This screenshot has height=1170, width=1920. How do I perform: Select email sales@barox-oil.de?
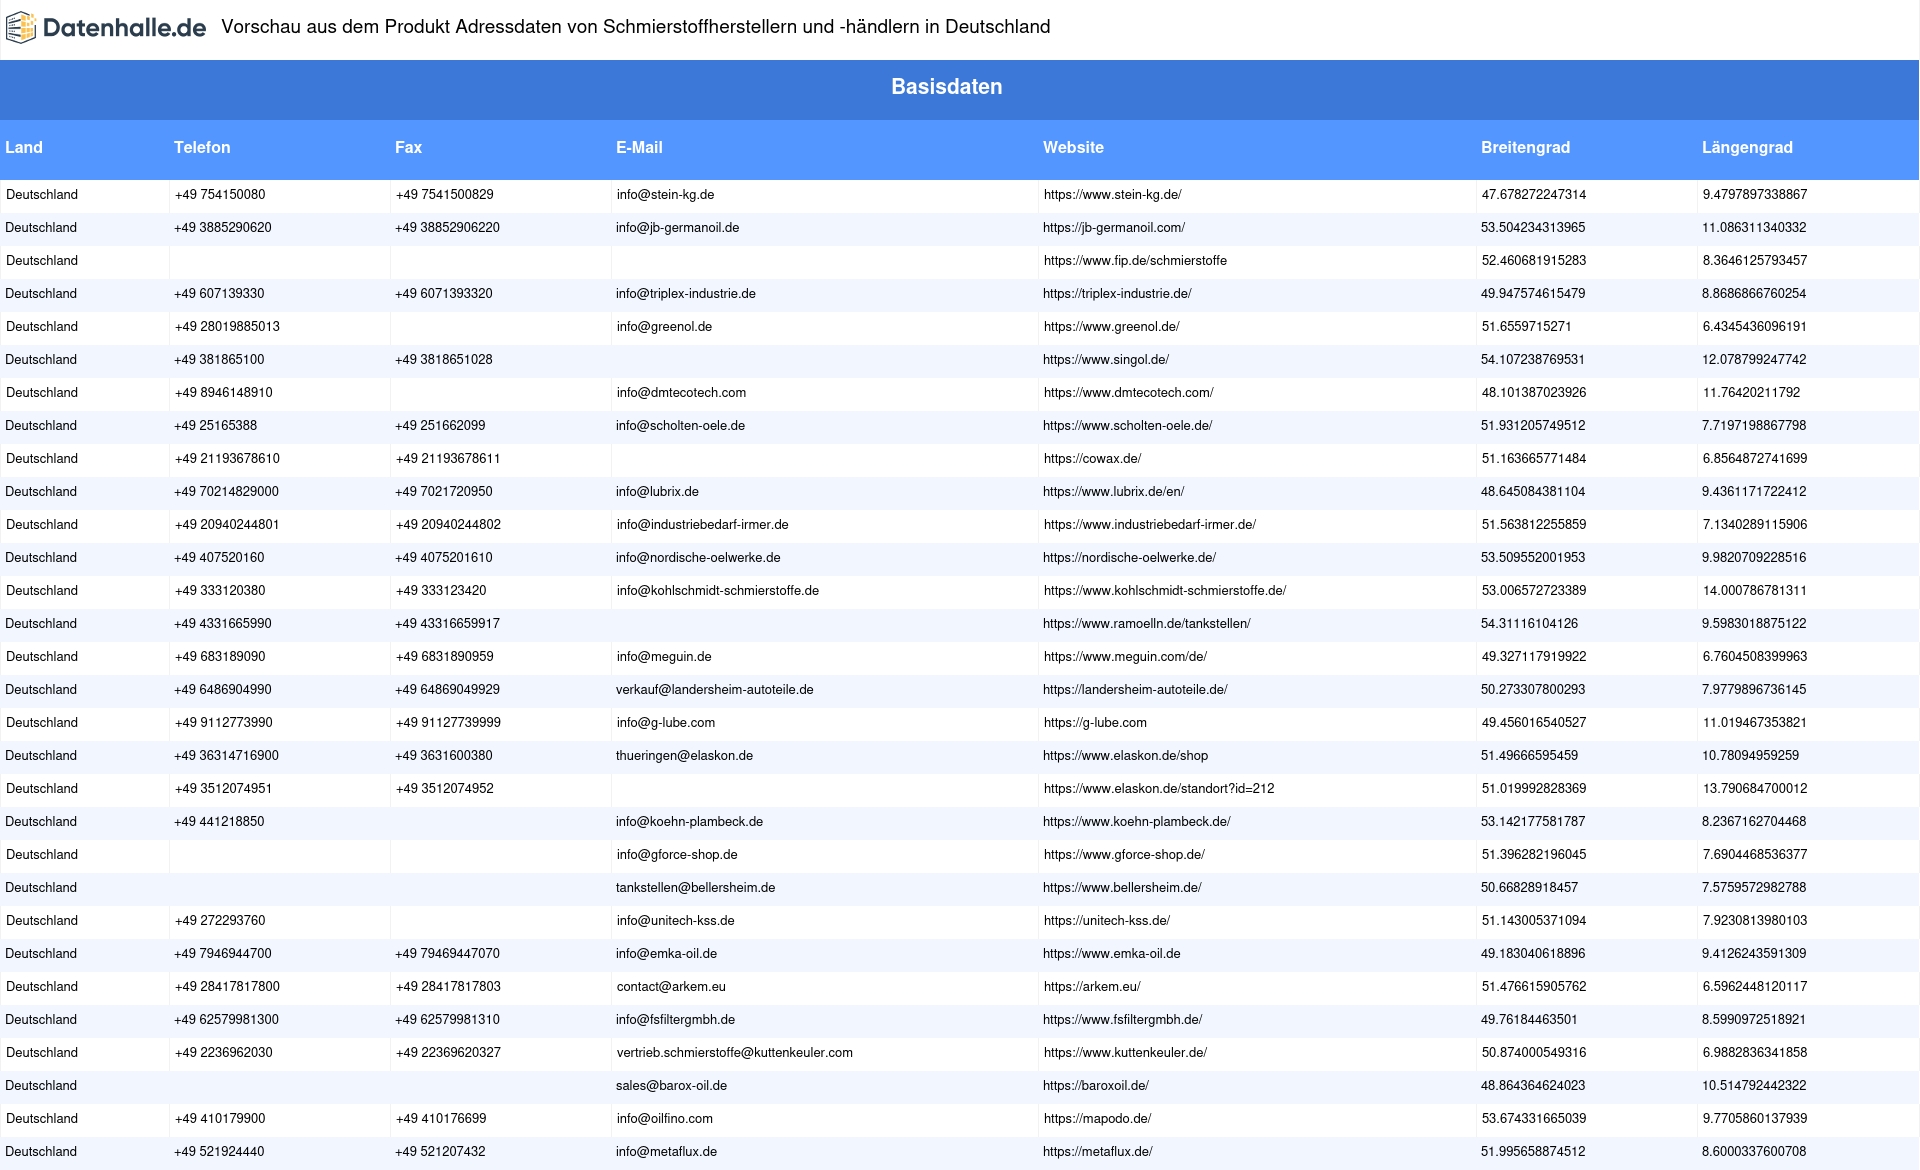671,1086
